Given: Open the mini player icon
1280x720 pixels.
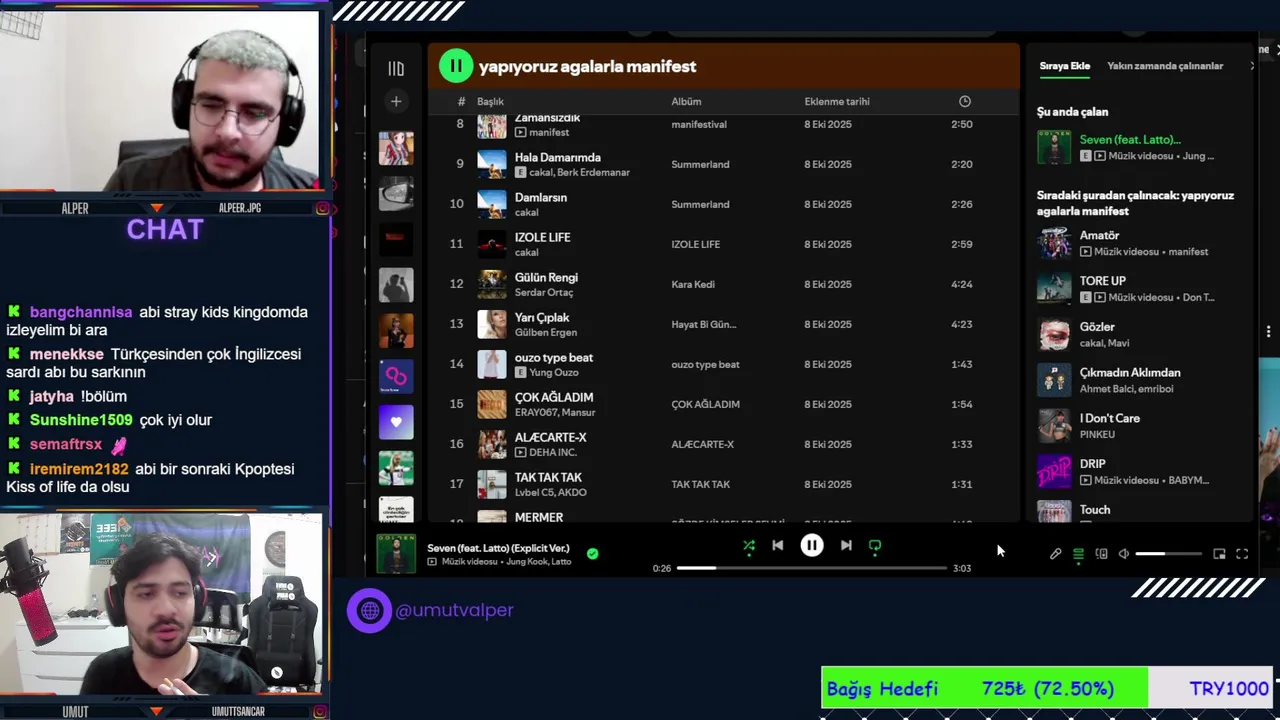Looking at the screenshot, I should [1219, 554].
